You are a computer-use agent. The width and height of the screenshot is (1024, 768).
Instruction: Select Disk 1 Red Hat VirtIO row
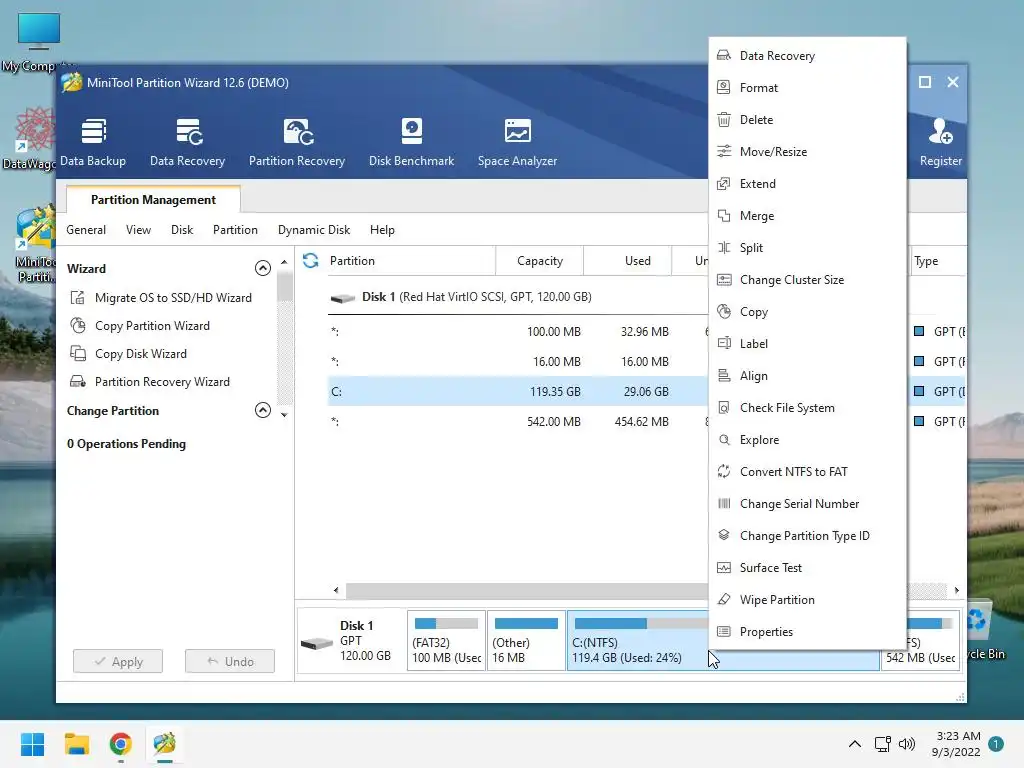(518, 297)
